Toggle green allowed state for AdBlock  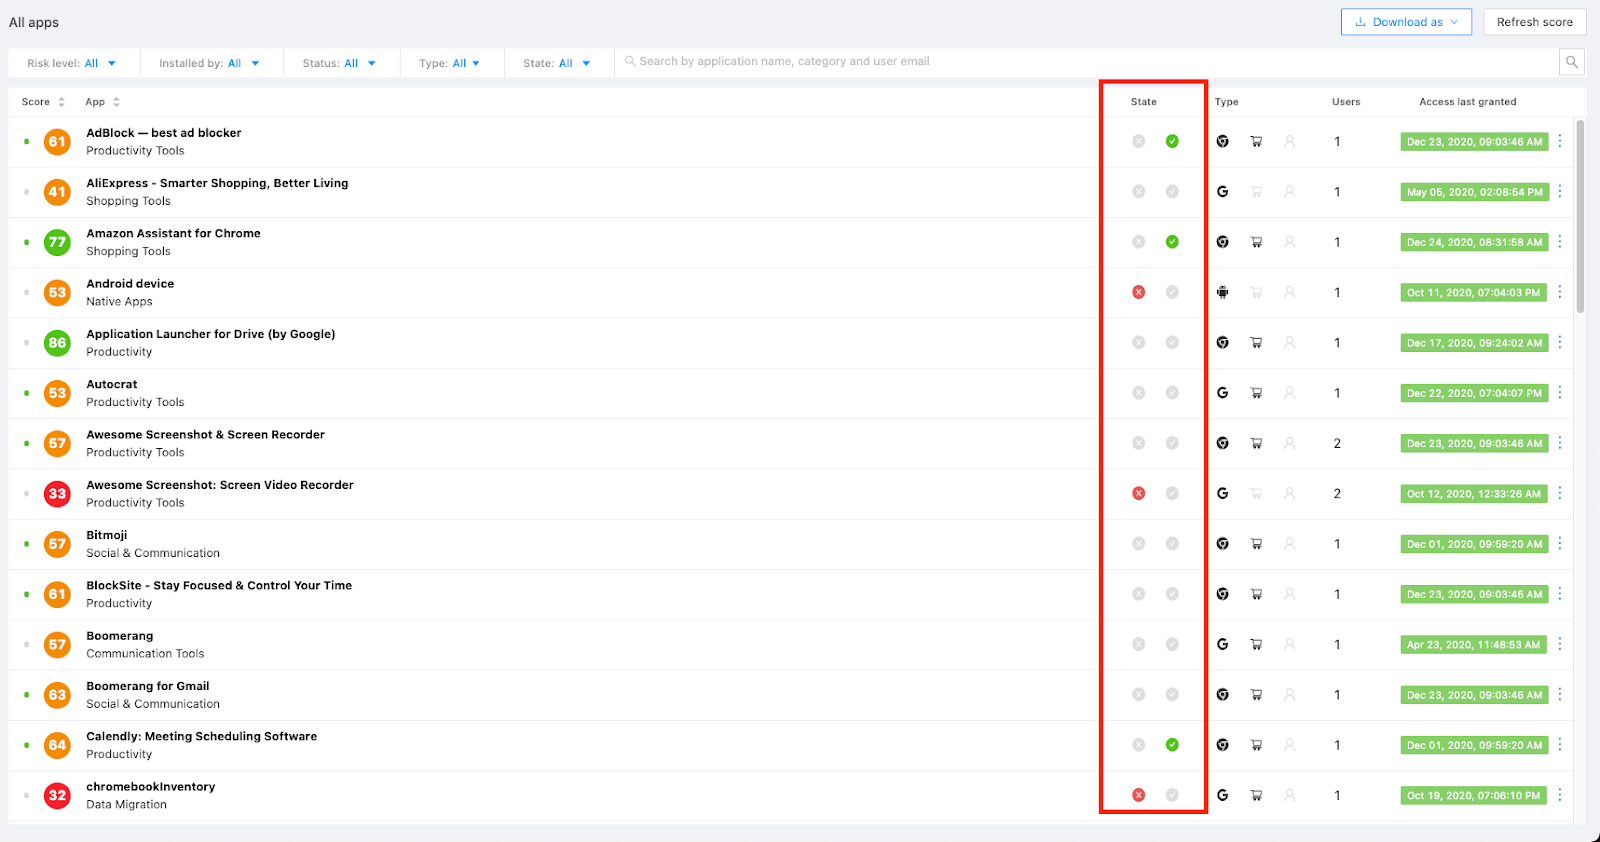(1172, 141)
